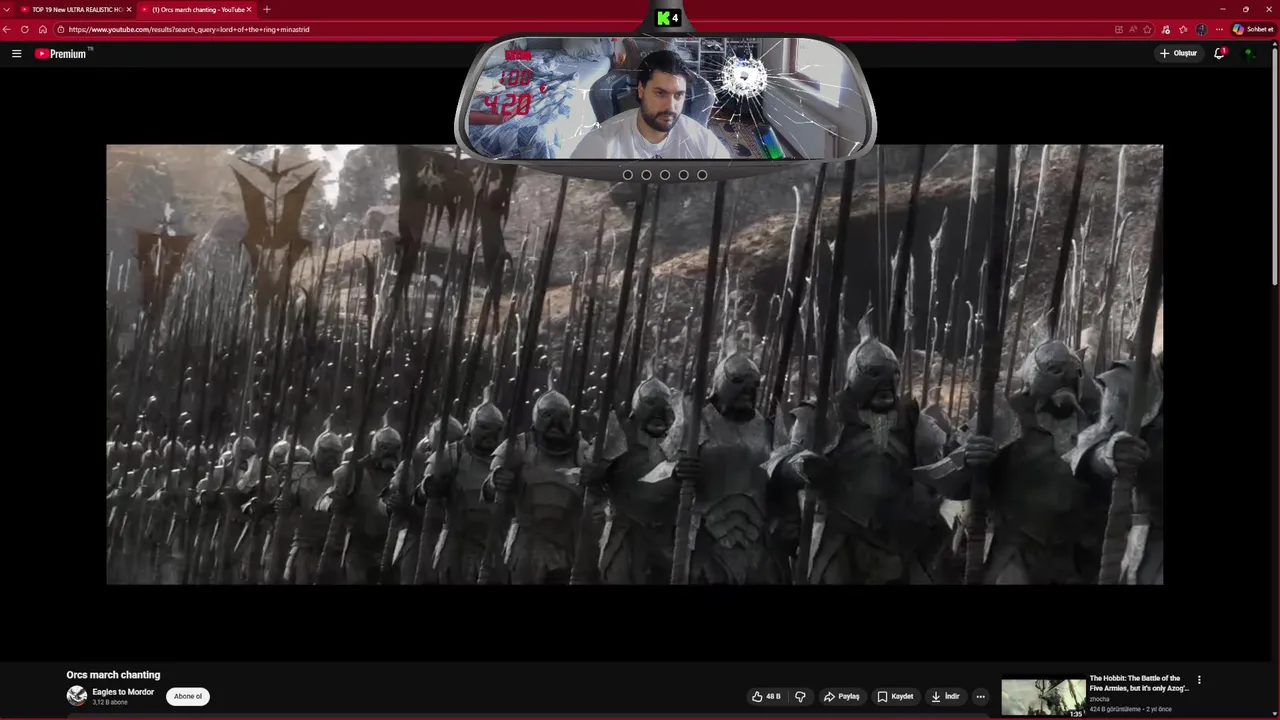Open more actions three-dot menu beside İndir

click(x=980, y=696)
